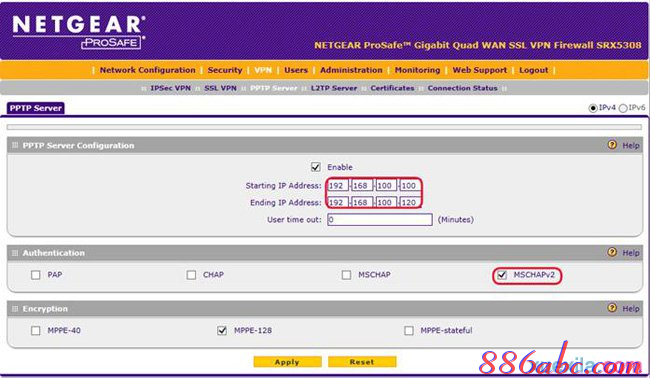Click the Encryption section header text

click(x=45, y=309)
